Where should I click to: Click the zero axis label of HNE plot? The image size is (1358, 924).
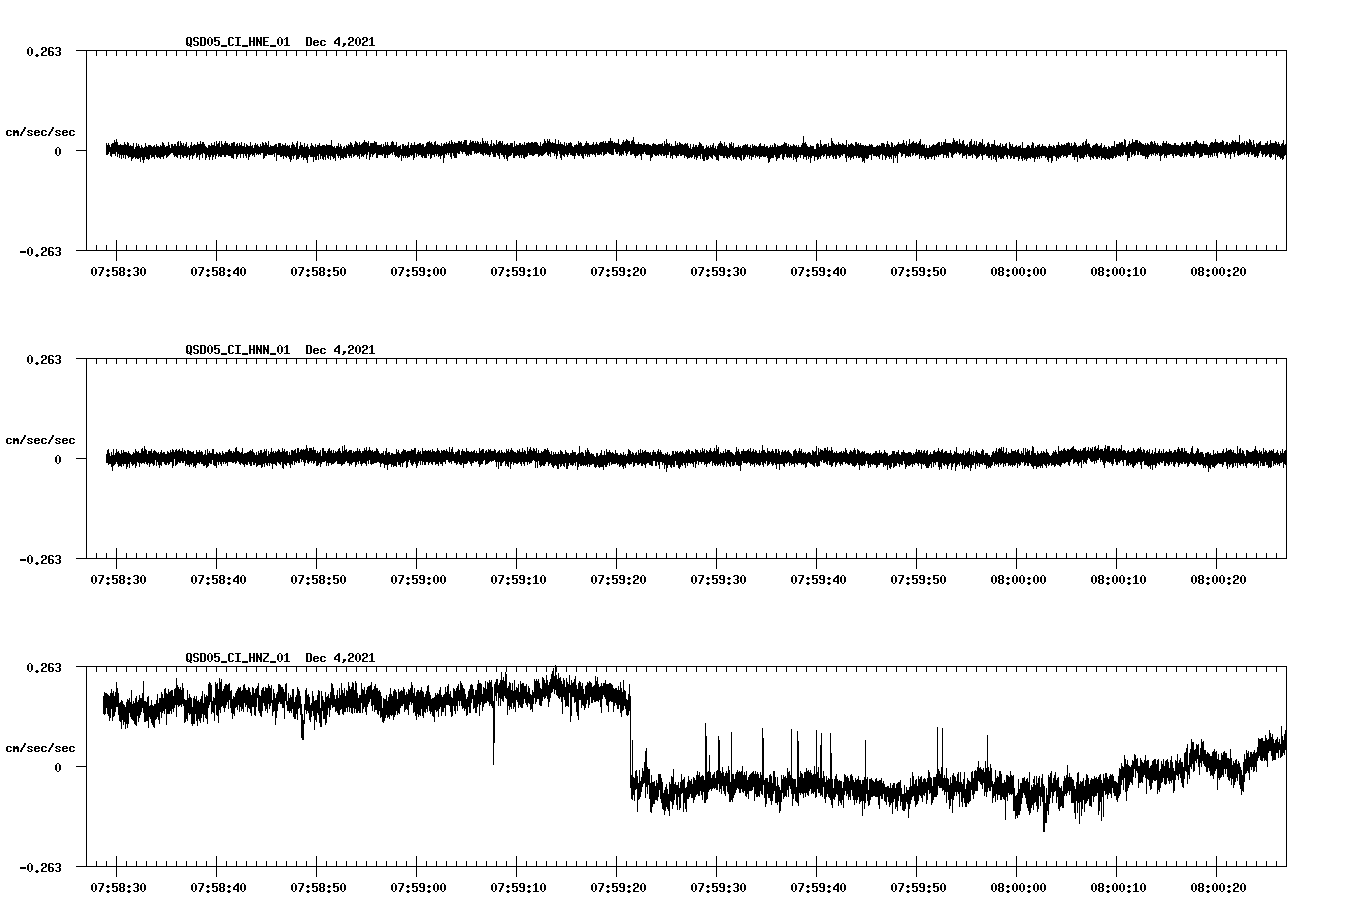pyautogui.click(x=58, y=151)
